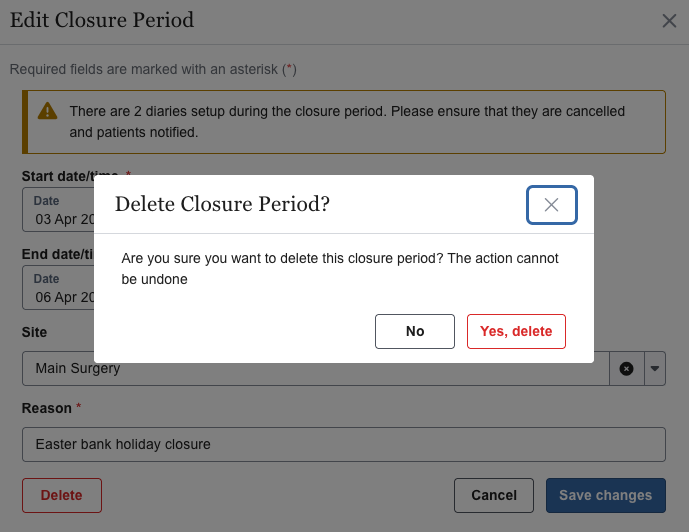Click the Save changes button

coord(605,495)
